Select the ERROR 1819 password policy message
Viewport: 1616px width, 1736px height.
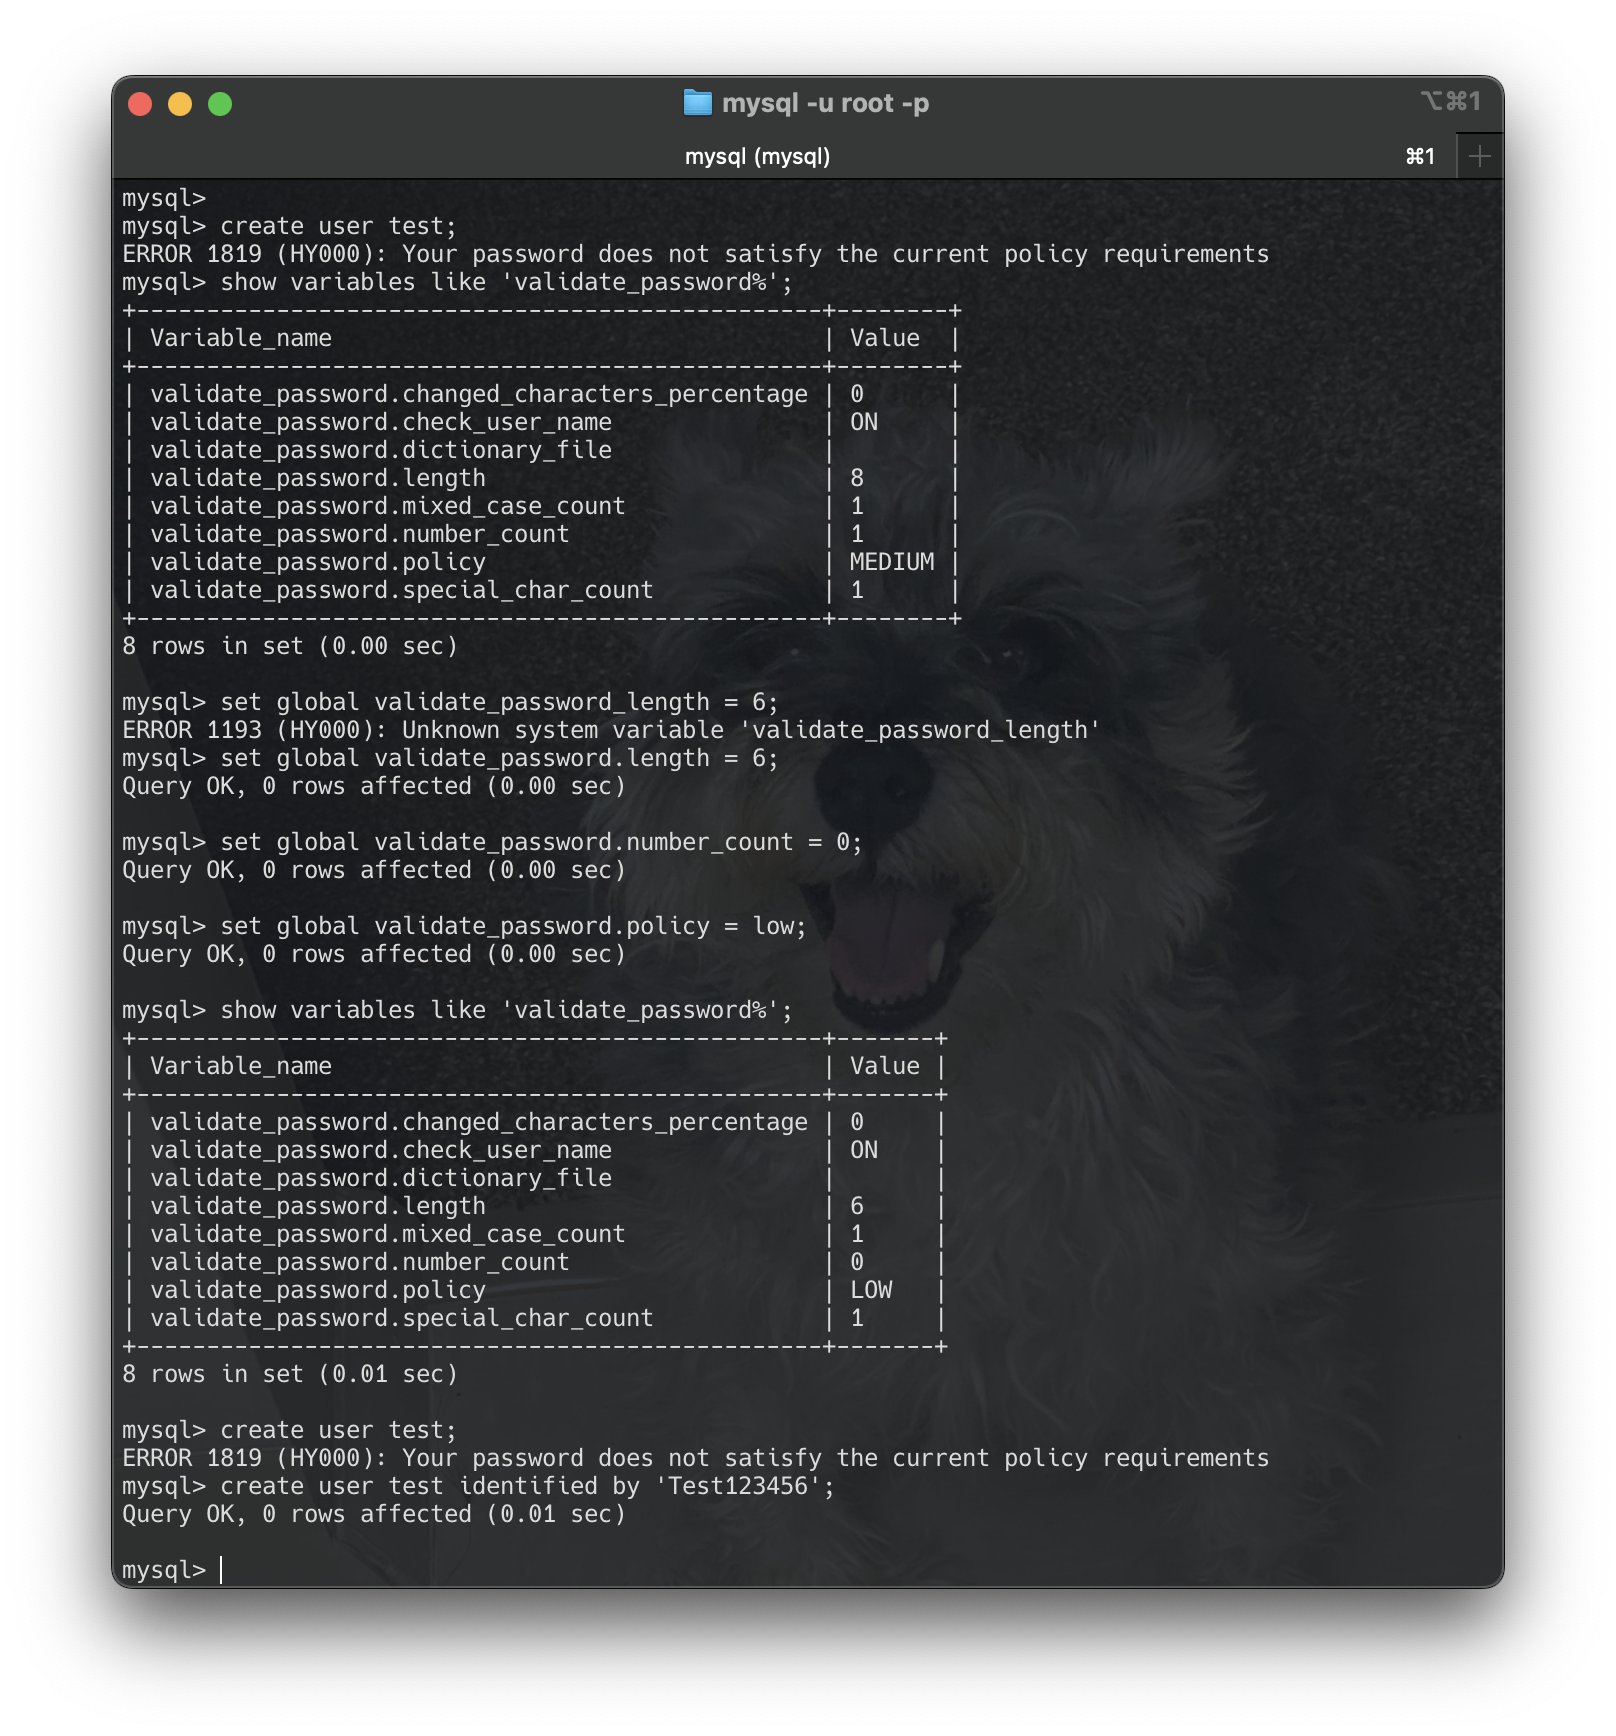point(695,254)
